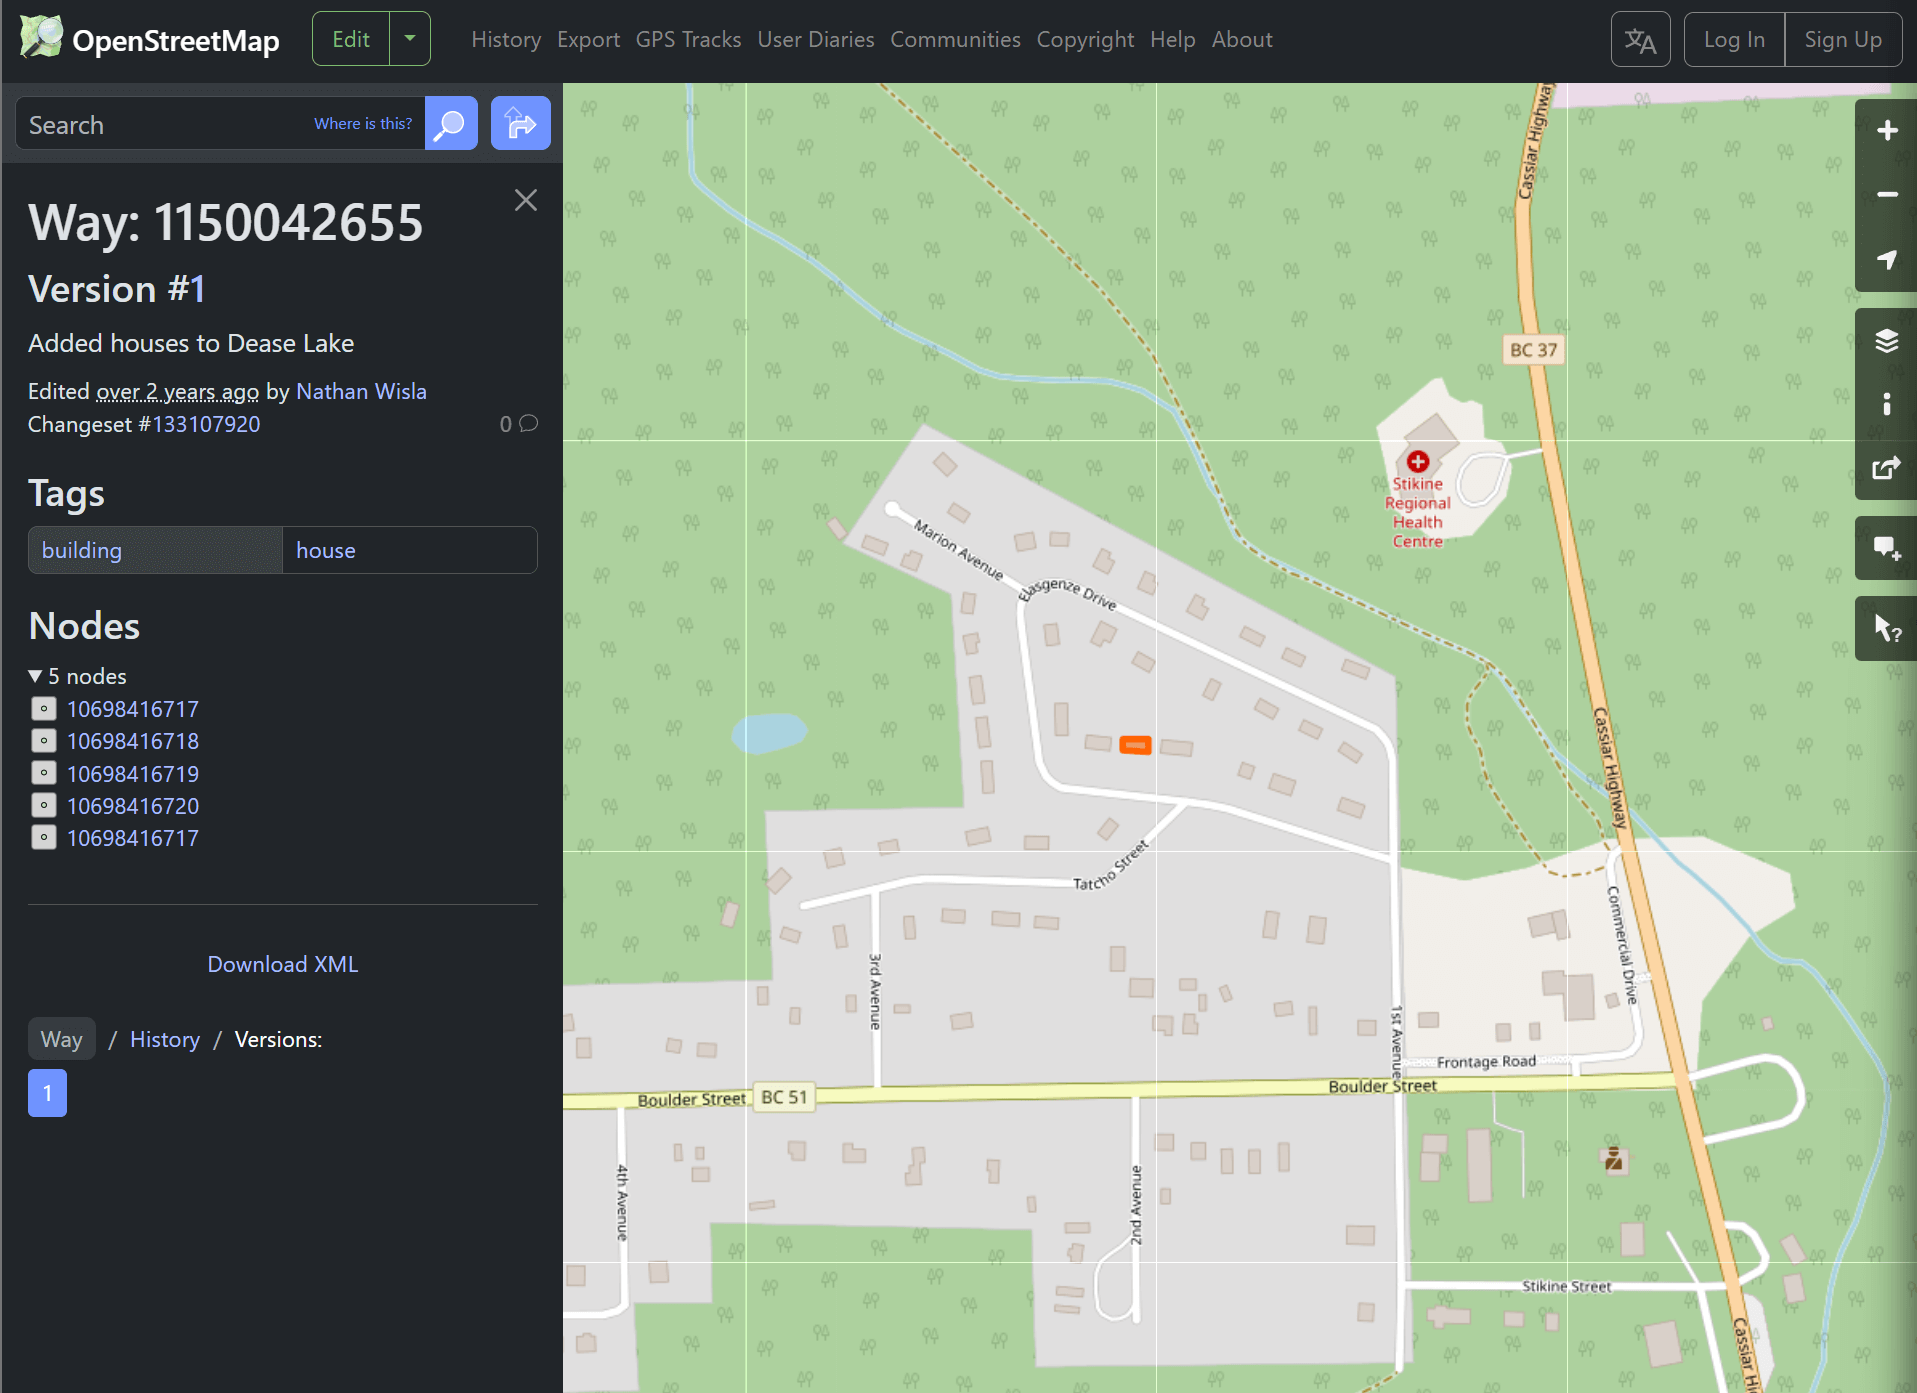The image size is (1917, 1393).
Task: Select version 1 button
Action: pos(47,1093)
